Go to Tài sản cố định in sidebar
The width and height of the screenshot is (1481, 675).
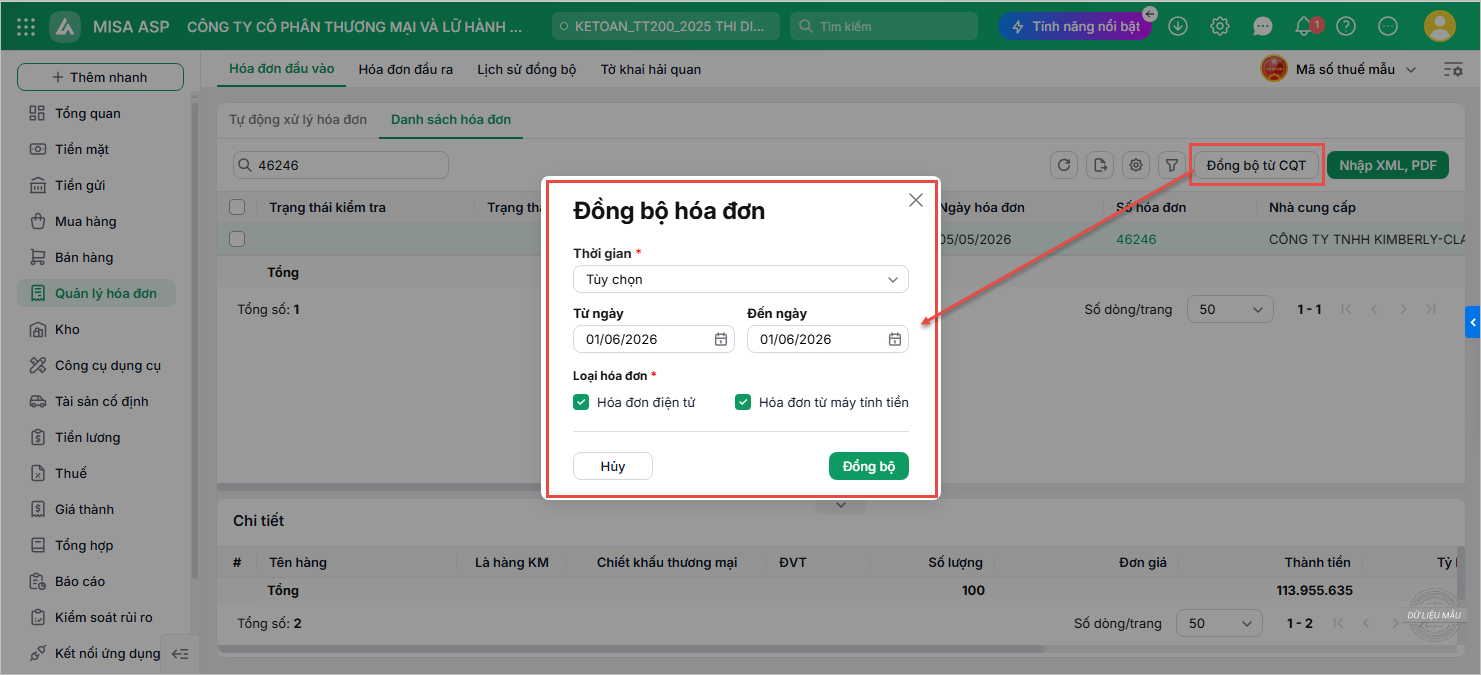(101, 401)
